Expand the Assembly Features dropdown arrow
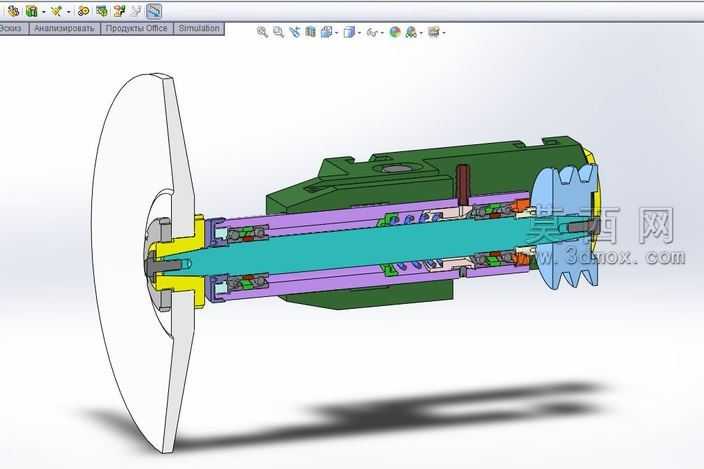The width and height of the screenshot is (704, 469). pyautogui.click(x=44, y=12)
